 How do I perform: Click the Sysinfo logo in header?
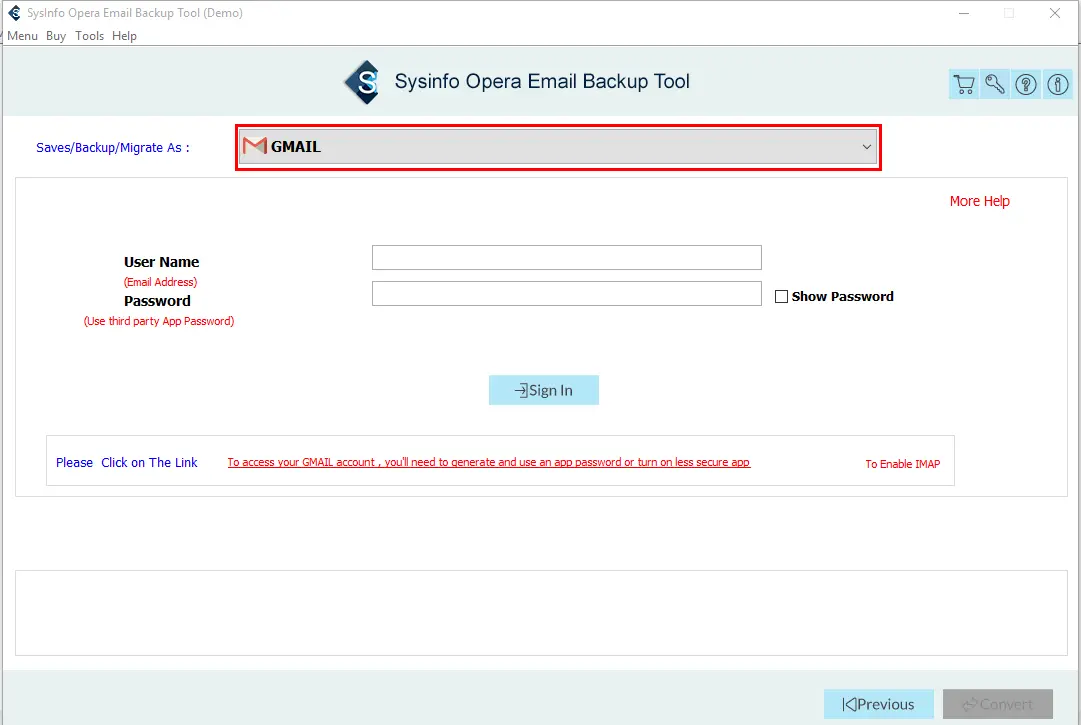click(x=363, y=82)
